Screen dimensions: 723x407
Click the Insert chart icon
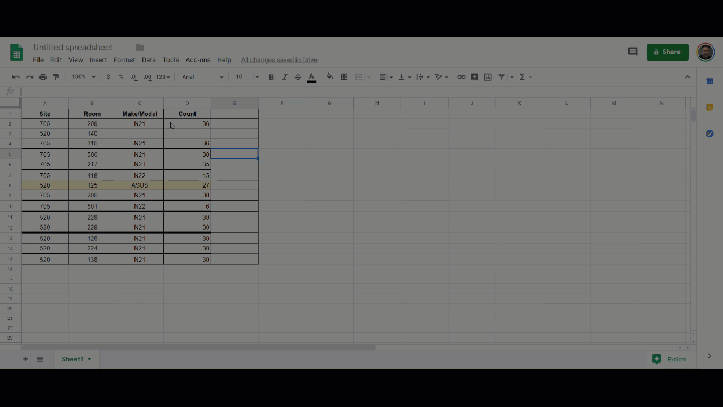488,77
